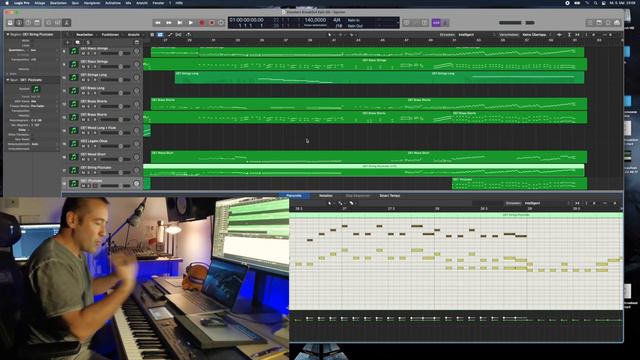Click the Duplicate Track button
640x360 pixels.
(78, 42)
